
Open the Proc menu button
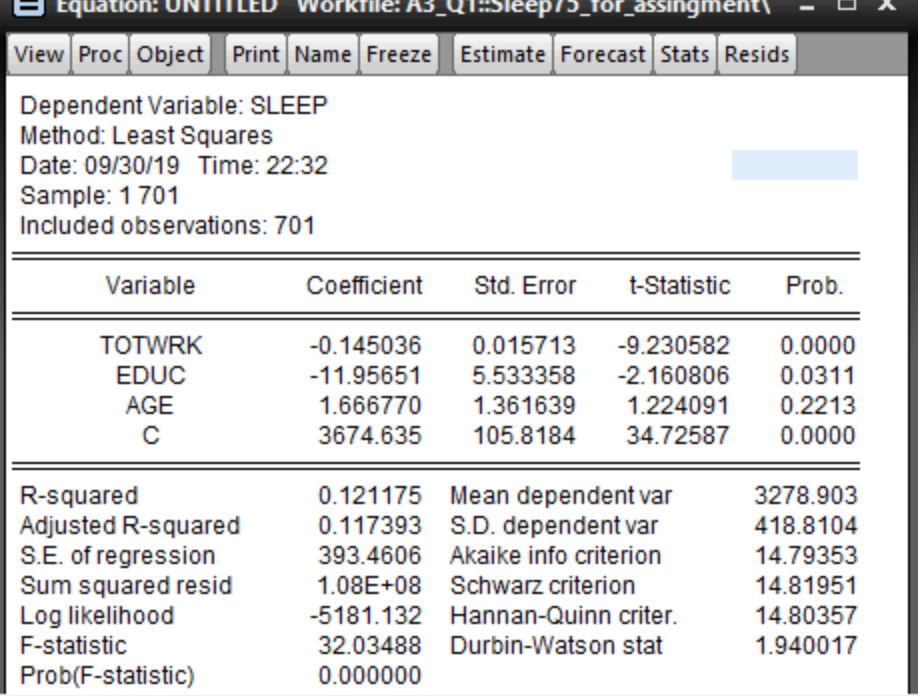point(100,54)
